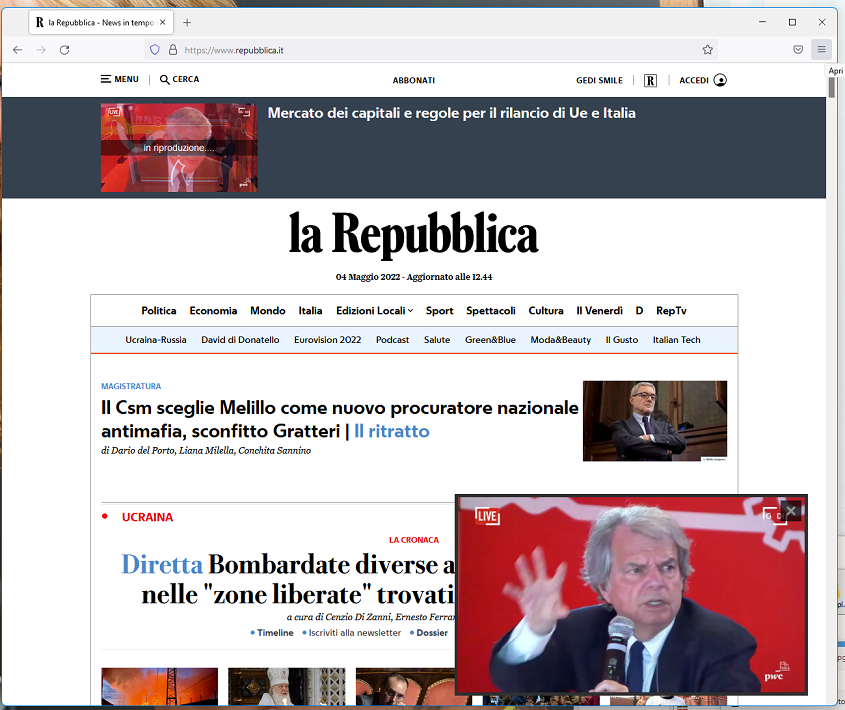Screen dimensions: 845x710
Task: Open the Csm sceglie Melillo headline
Action: click(340, 419)
